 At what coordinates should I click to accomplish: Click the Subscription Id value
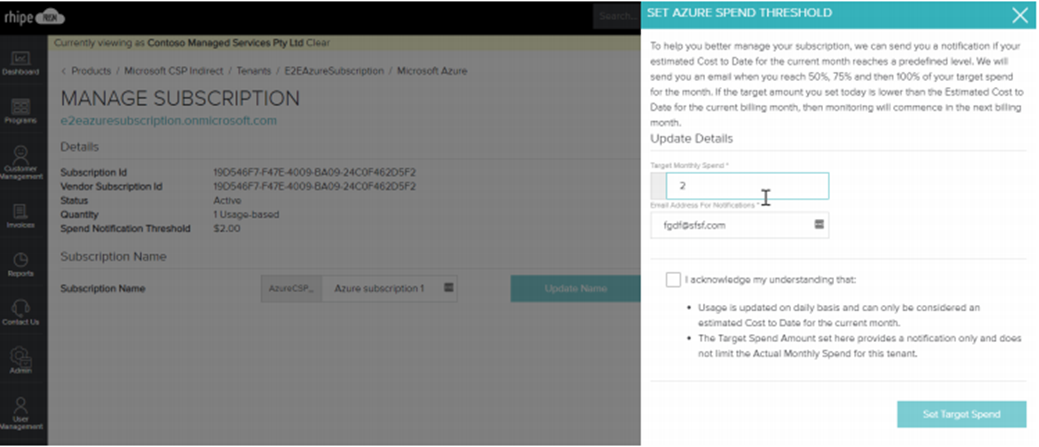pyautogui.click(x=315, y=173)
